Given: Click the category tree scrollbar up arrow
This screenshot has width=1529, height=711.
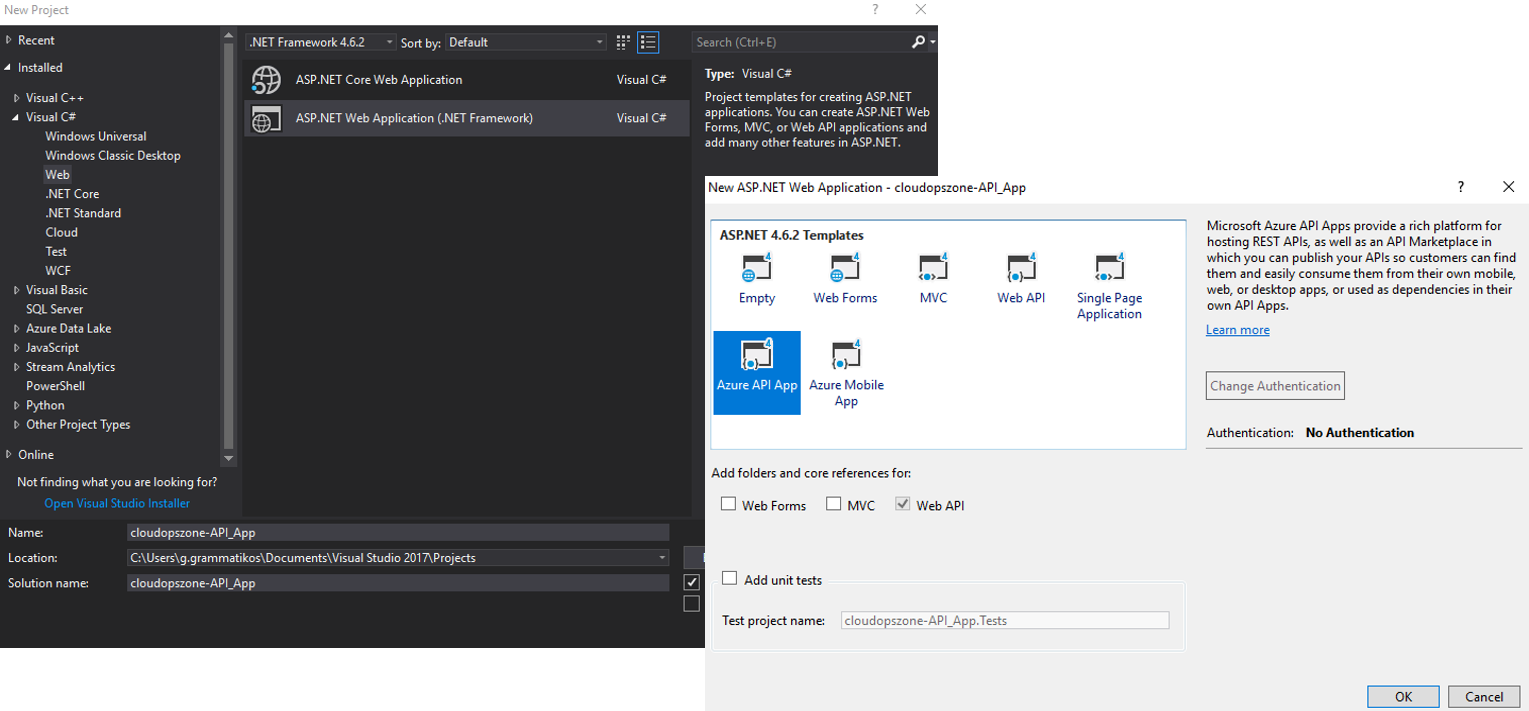Looking at the screenshot, I should [x=229, y=37].
